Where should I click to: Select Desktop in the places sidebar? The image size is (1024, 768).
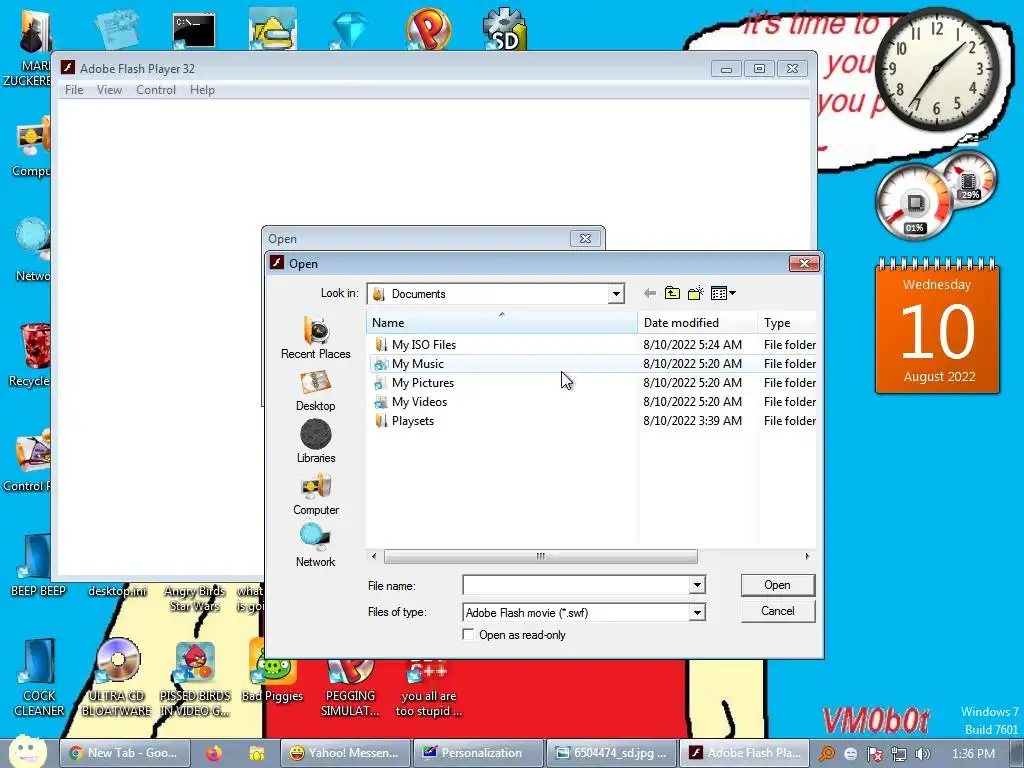(315, 391)
